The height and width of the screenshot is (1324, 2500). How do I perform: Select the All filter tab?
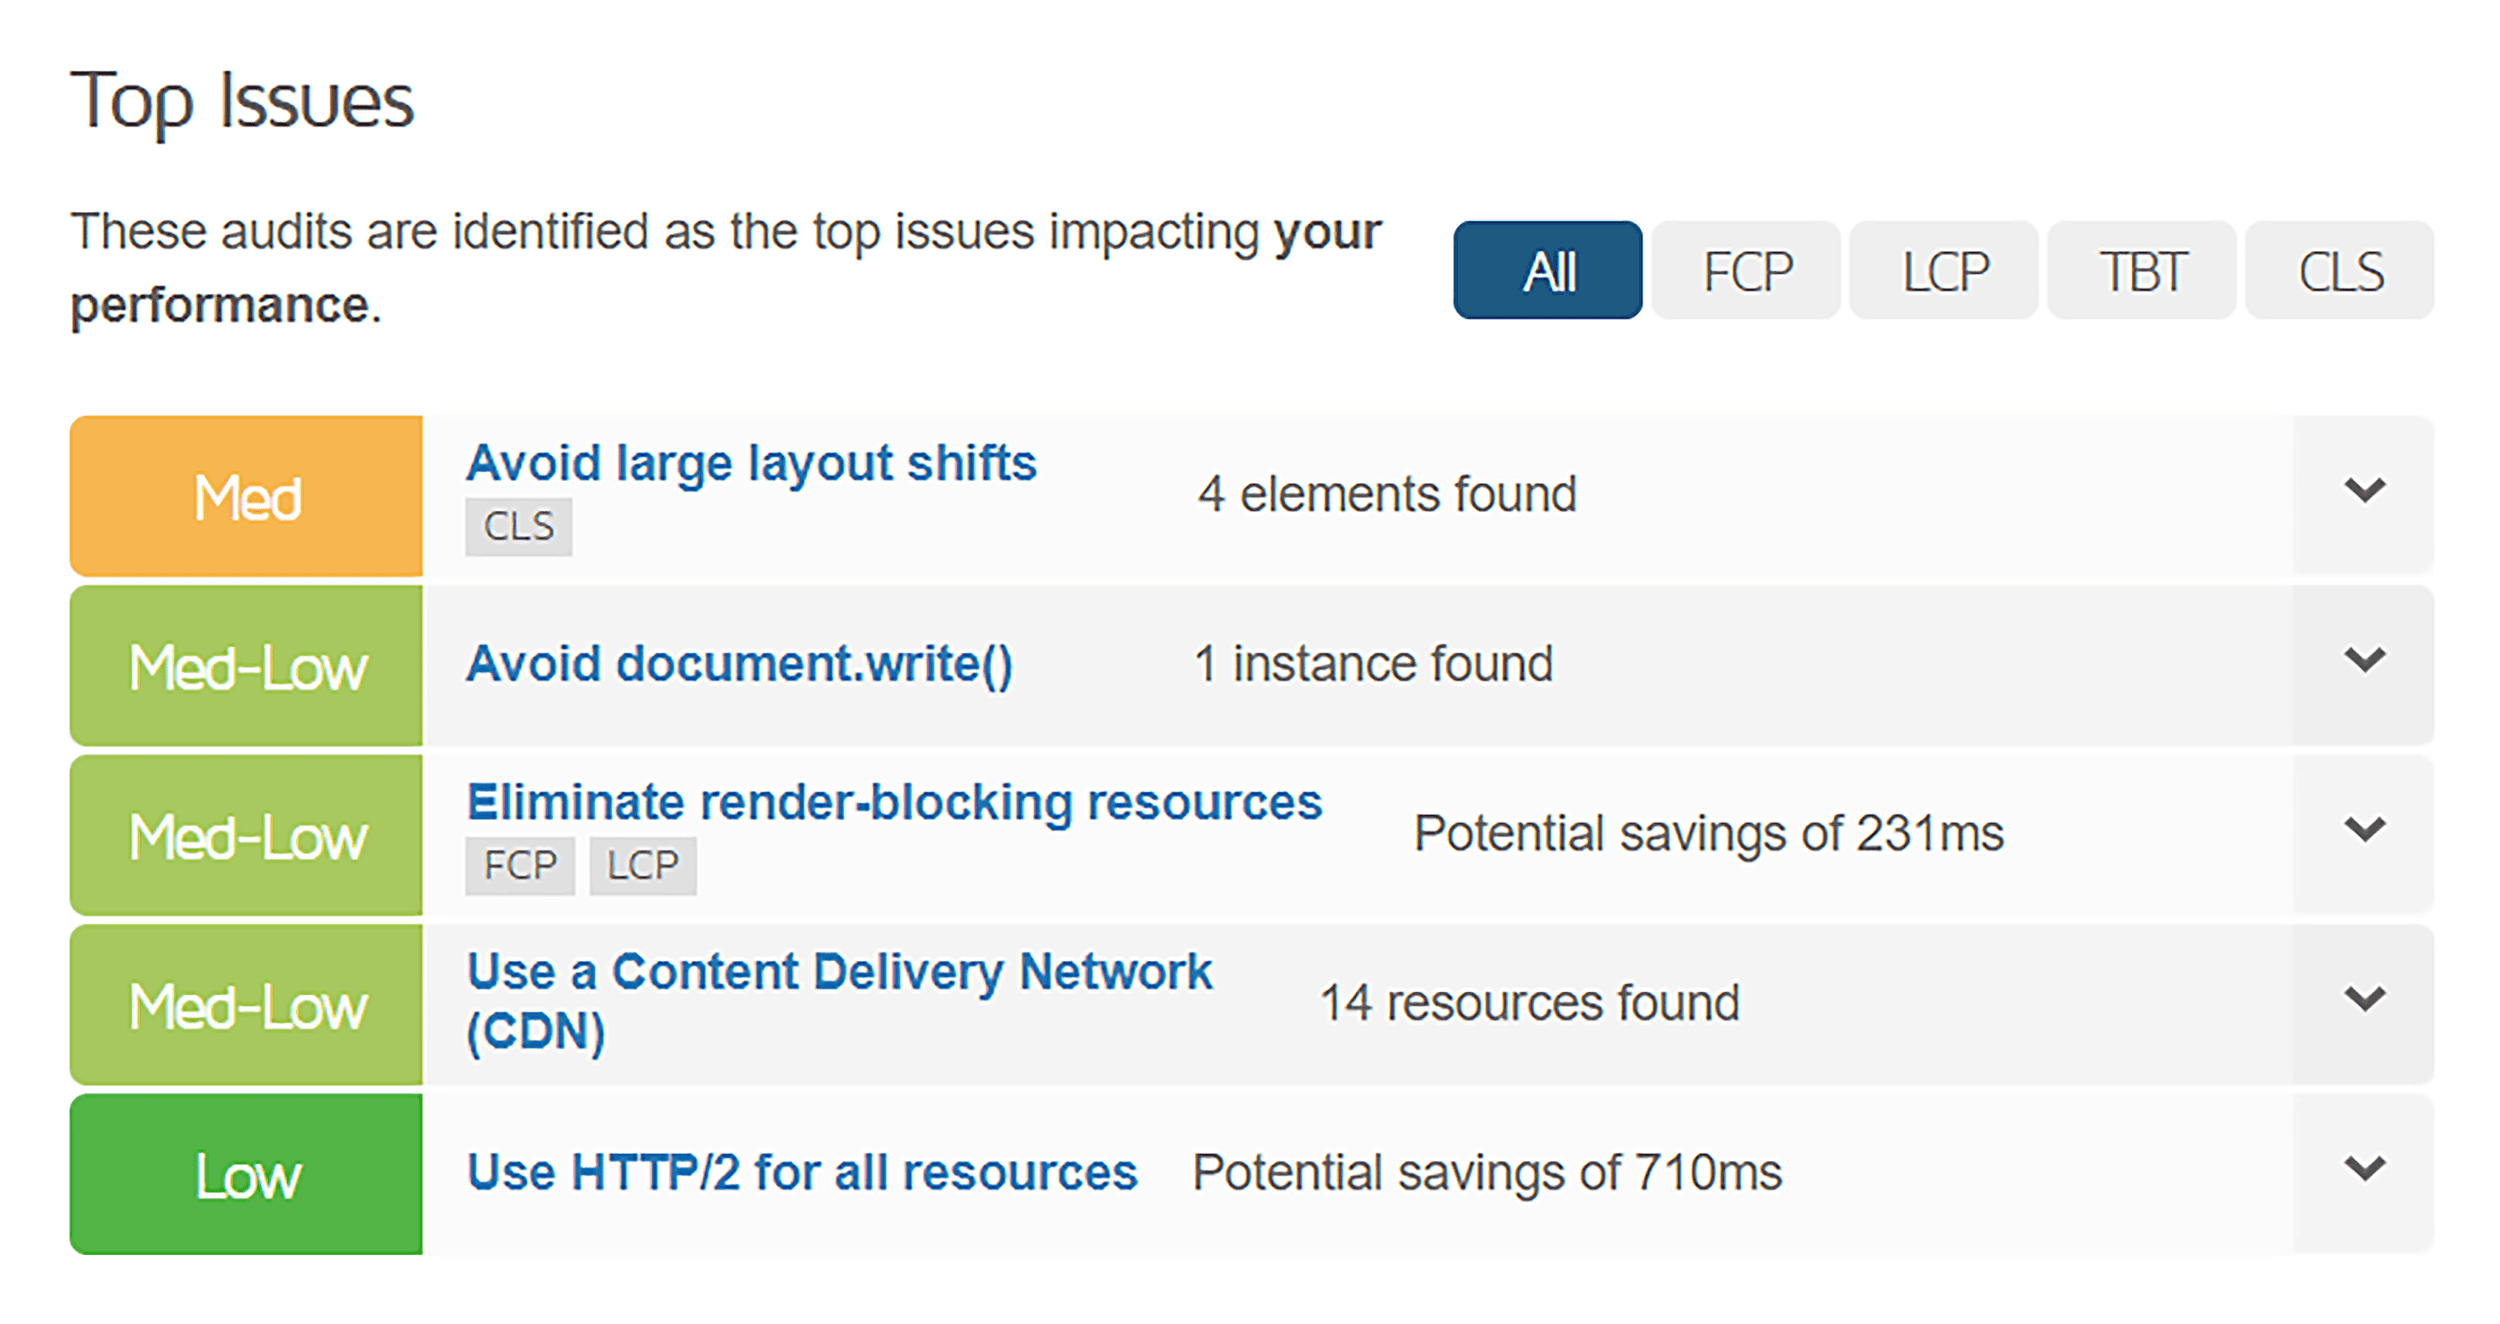(x=1546, y=270)
